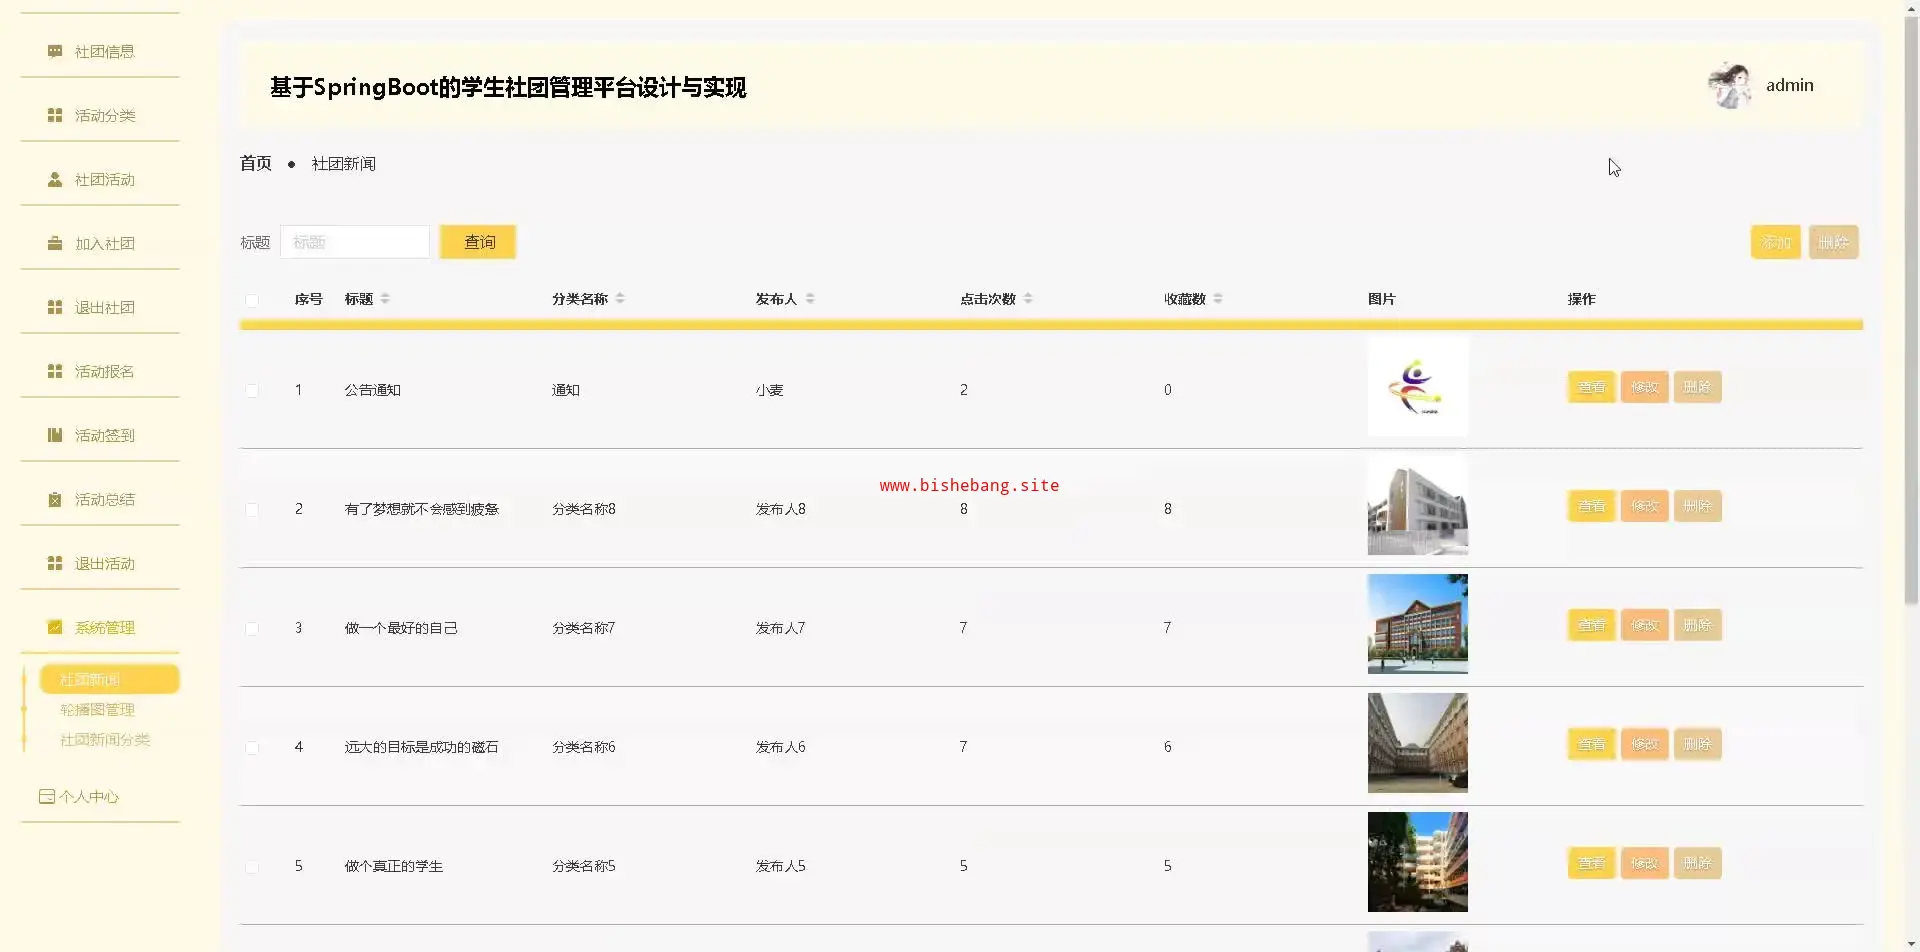Image resolution: width=1920 pixels, height=952 pixels.
Task: Click the 活动分类 grid icon
Action: (55, 115)
